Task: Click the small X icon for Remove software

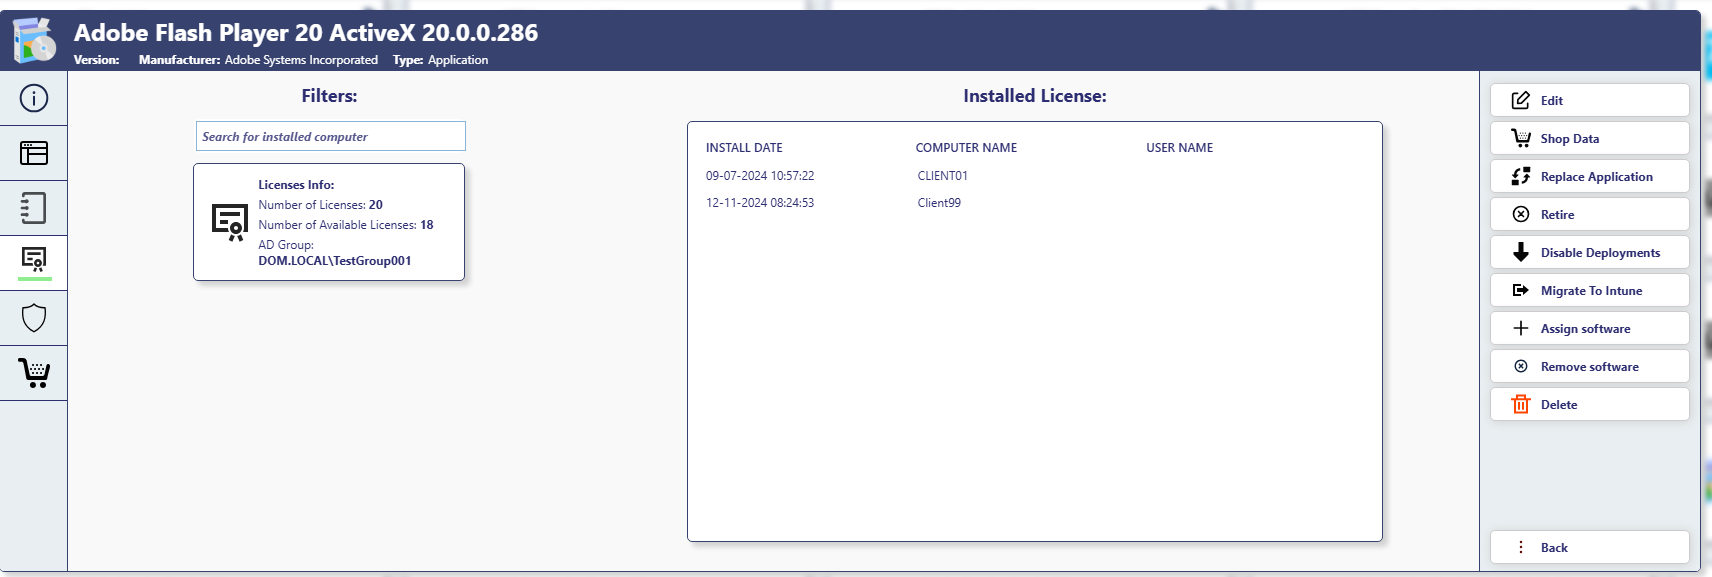Action: [1521, 366]
